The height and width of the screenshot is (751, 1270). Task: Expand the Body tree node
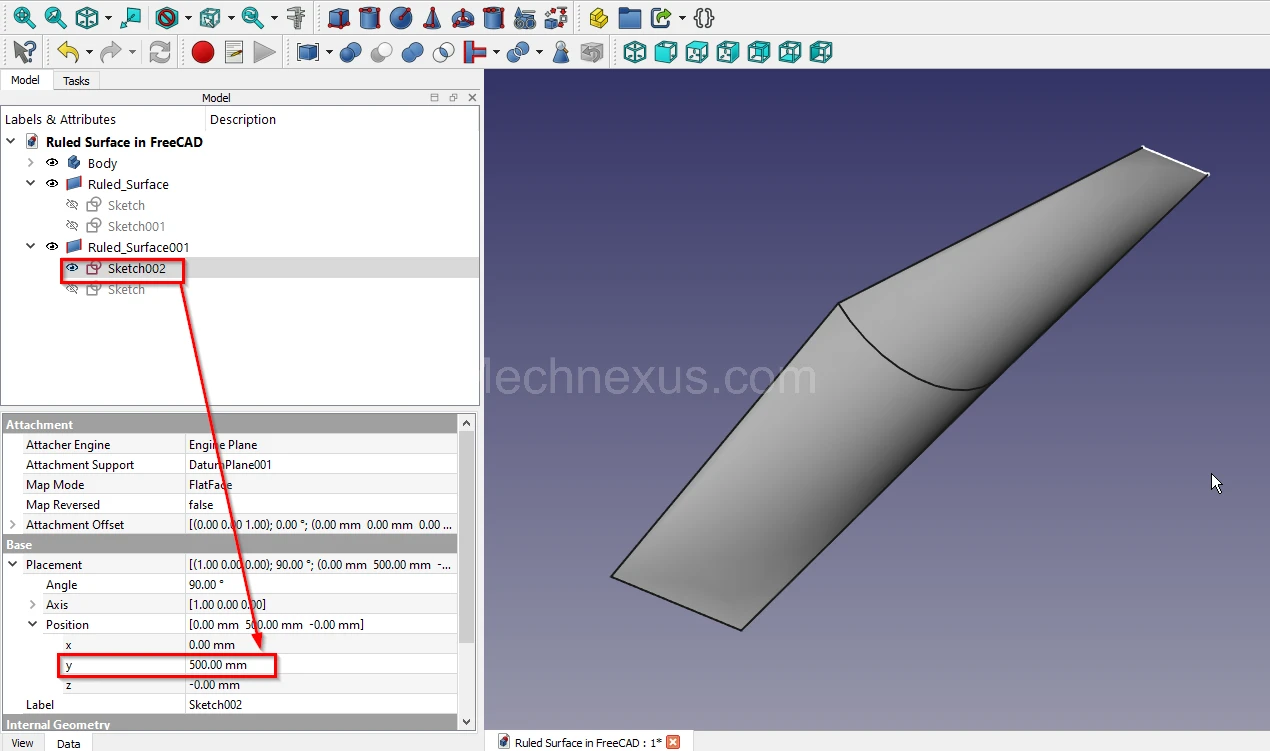point(30,163)
